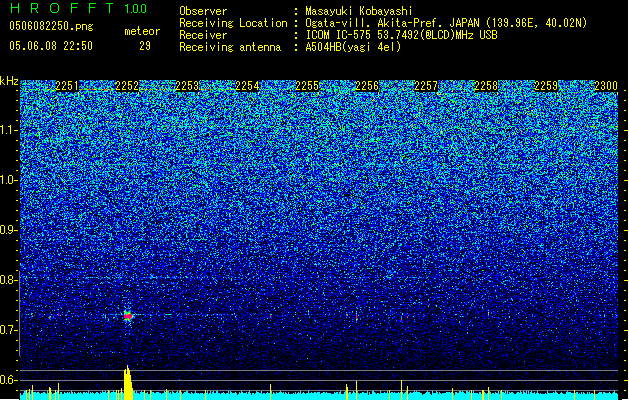629x400 pixels.
Task: Click the bright red meteor echo near 2252
Action: [128, 317]
